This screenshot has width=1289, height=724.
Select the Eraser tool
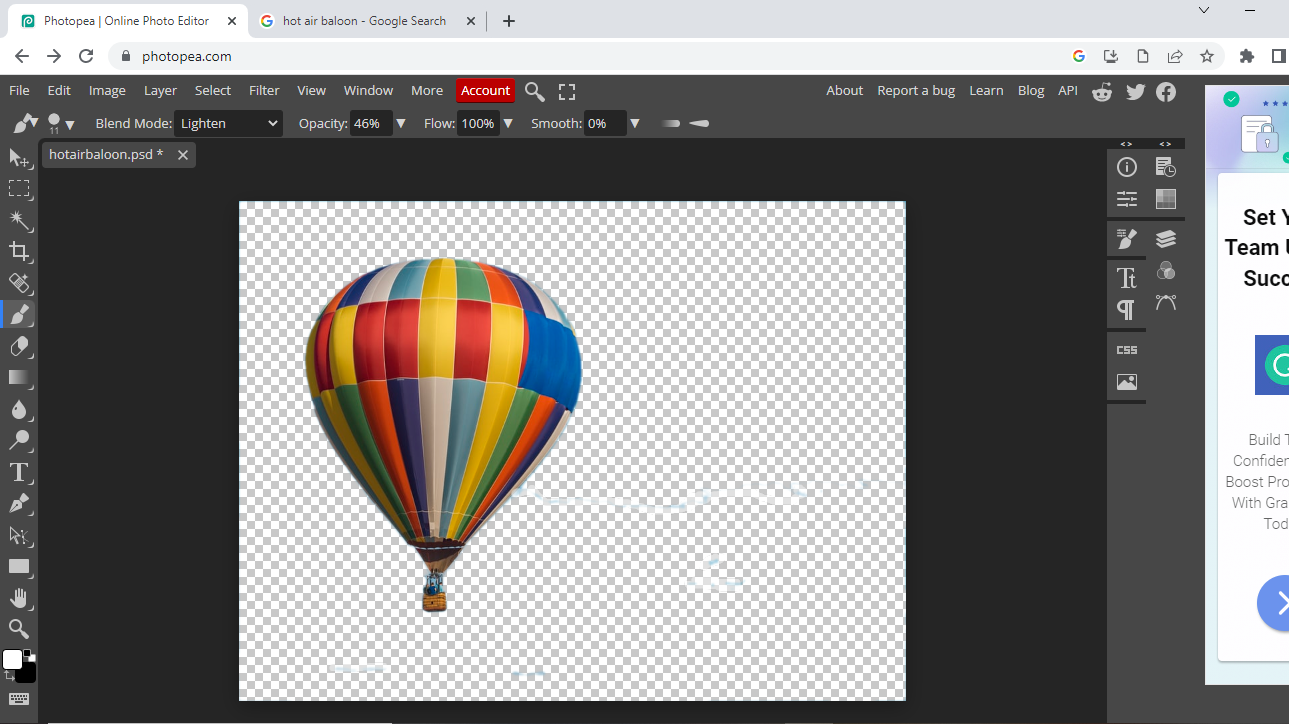19,346
